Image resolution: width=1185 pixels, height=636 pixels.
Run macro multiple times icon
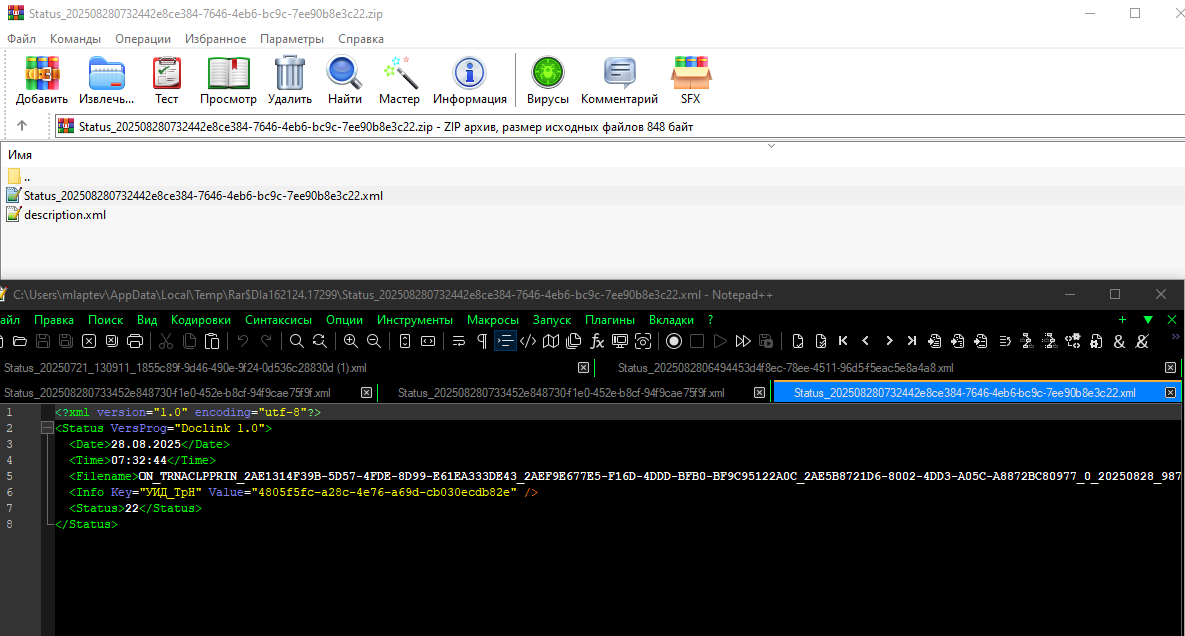[x=743, y=341]
